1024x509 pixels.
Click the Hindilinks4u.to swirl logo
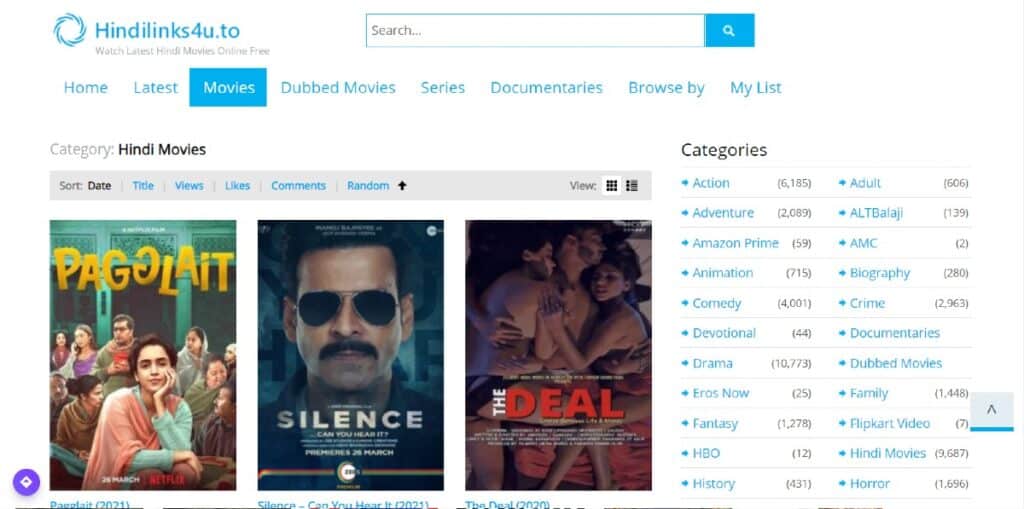coord(69,30)
